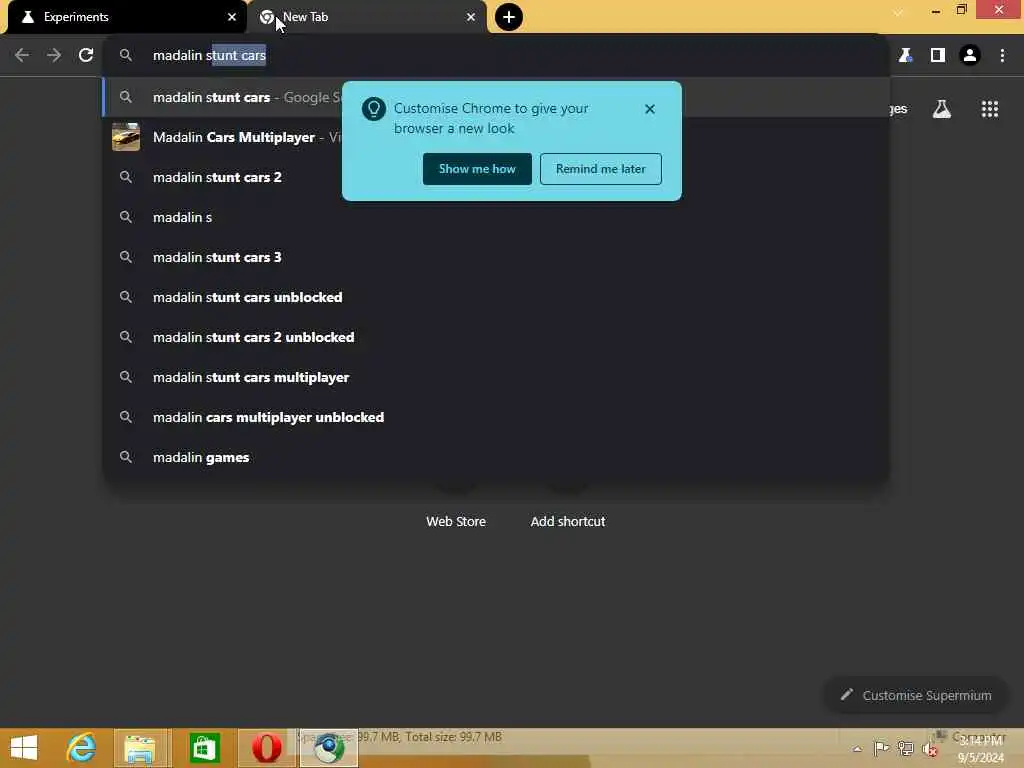
Task: Open the three-dot Chrome menu
Action: pyautogui.click(x=1002, y=56)
